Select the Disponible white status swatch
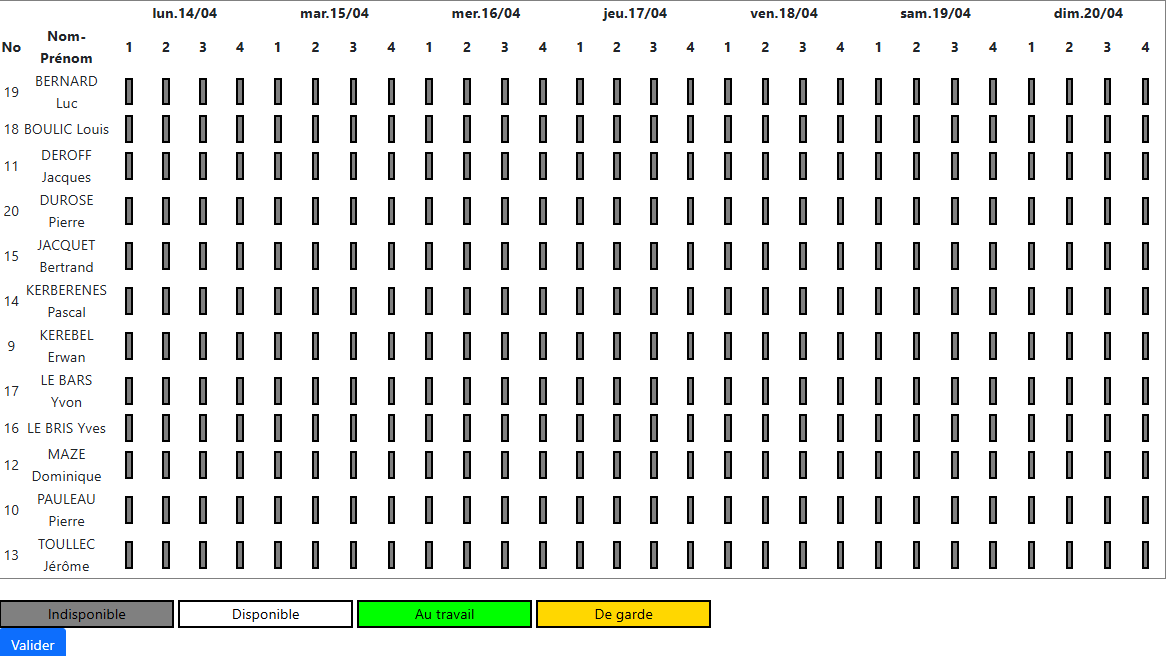Screen dimensions: 1171x656 click(x=265, y=614)
